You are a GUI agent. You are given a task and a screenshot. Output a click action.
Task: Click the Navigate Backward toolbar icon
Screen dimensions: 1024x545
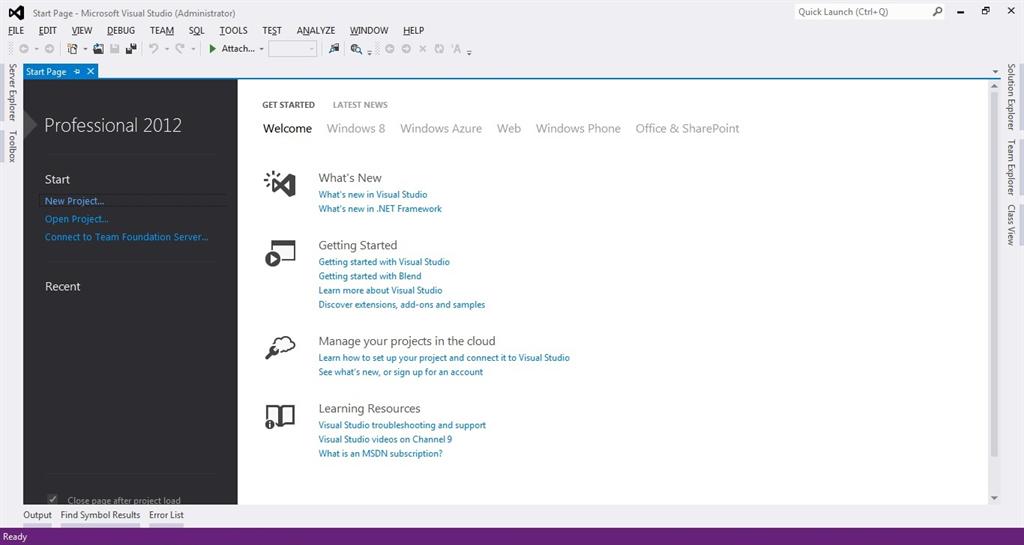(24, 49)
